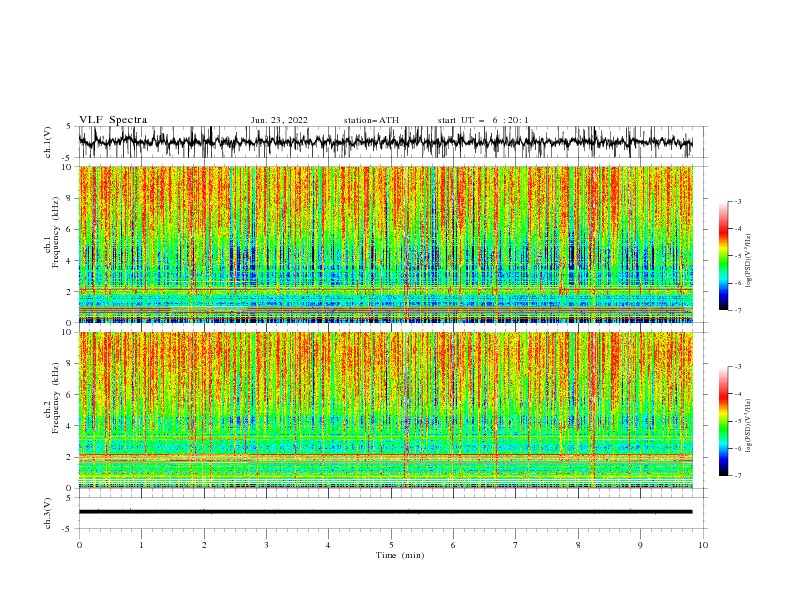Click the time axis tick label '0'
Screen dimensions: 792x612
pyautogui.click(x=79, y=545)
